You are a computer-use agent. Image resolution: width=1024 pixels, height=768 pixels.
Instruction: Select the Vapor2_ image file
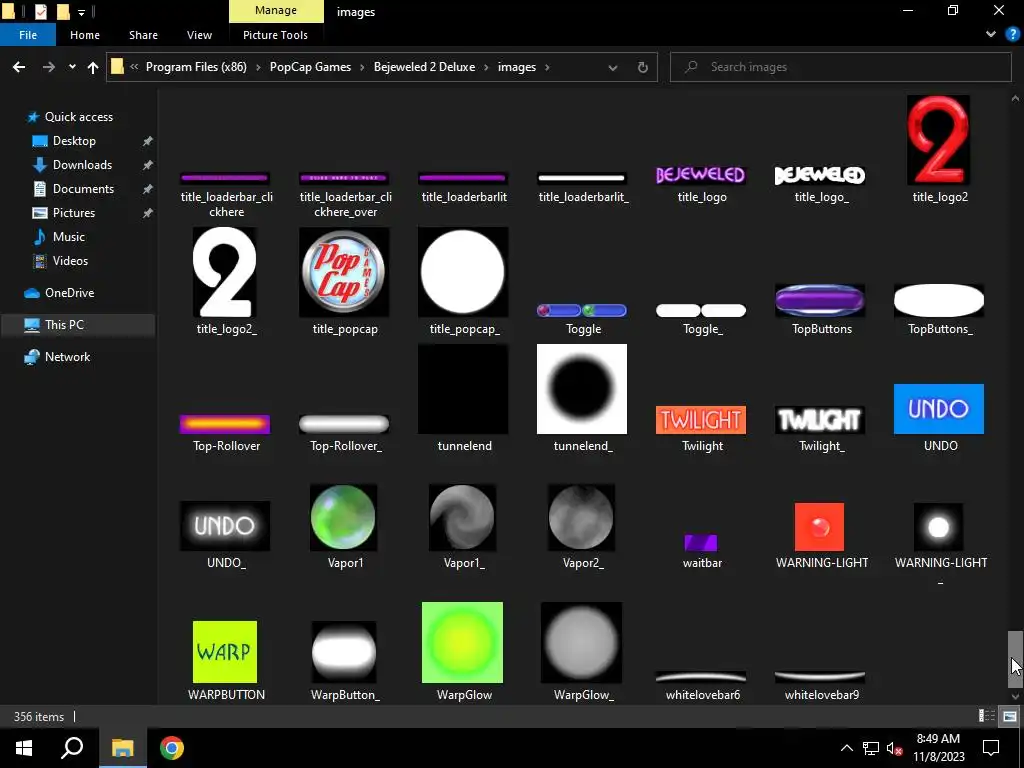coord(582,517)
